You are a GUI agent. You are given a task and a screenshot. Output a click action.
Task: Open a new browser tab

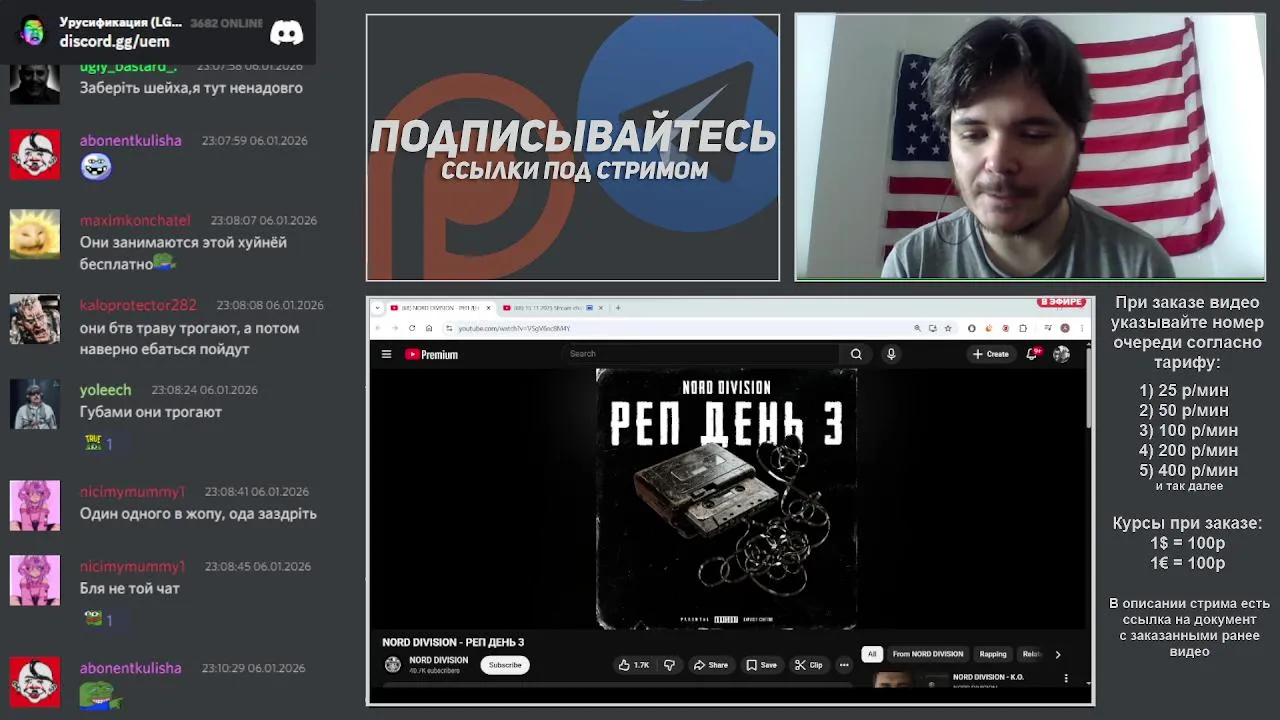(618, 308)
